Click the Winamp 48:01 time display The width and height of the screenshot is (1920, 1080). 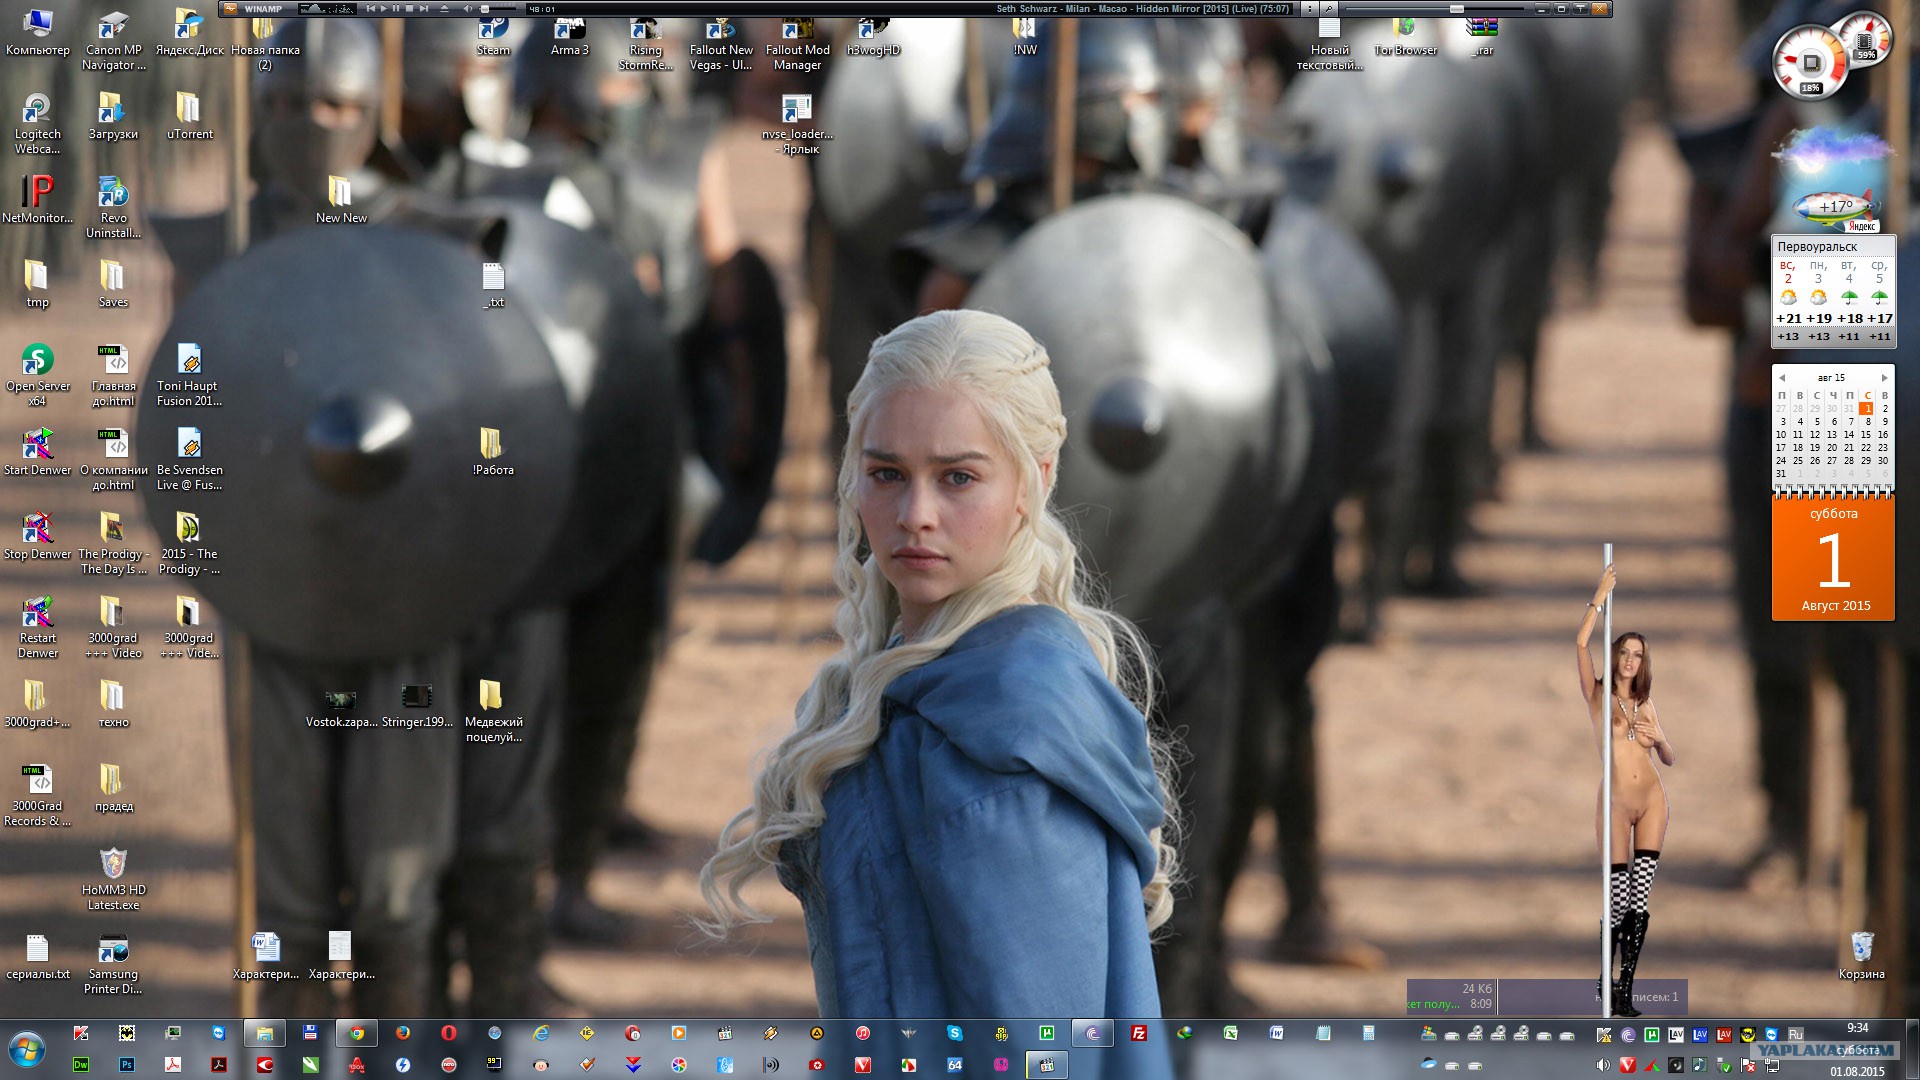(x=541, y=9)
